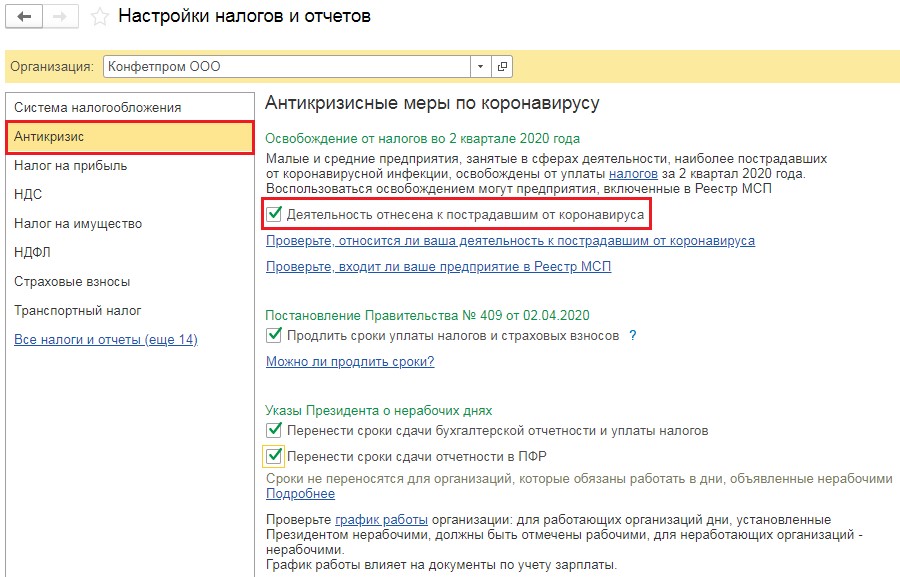900x577 pixels.
Task: Open the question mark help hint
Action: click(633, 335)
